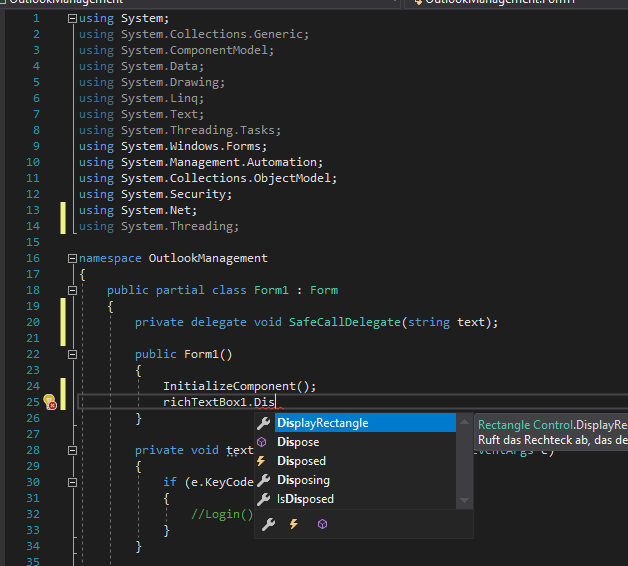
Task: Collapse the Form1 class region
Action: pos(72,290)
